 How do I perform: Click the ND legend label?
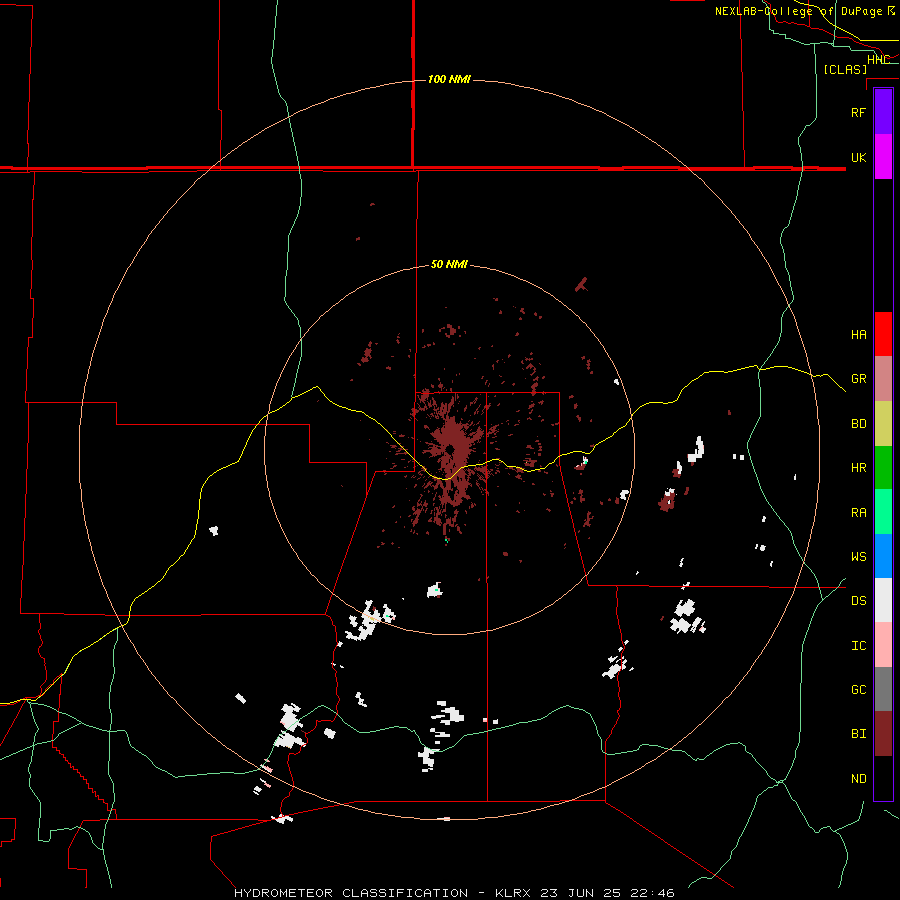tap(858, 779)
